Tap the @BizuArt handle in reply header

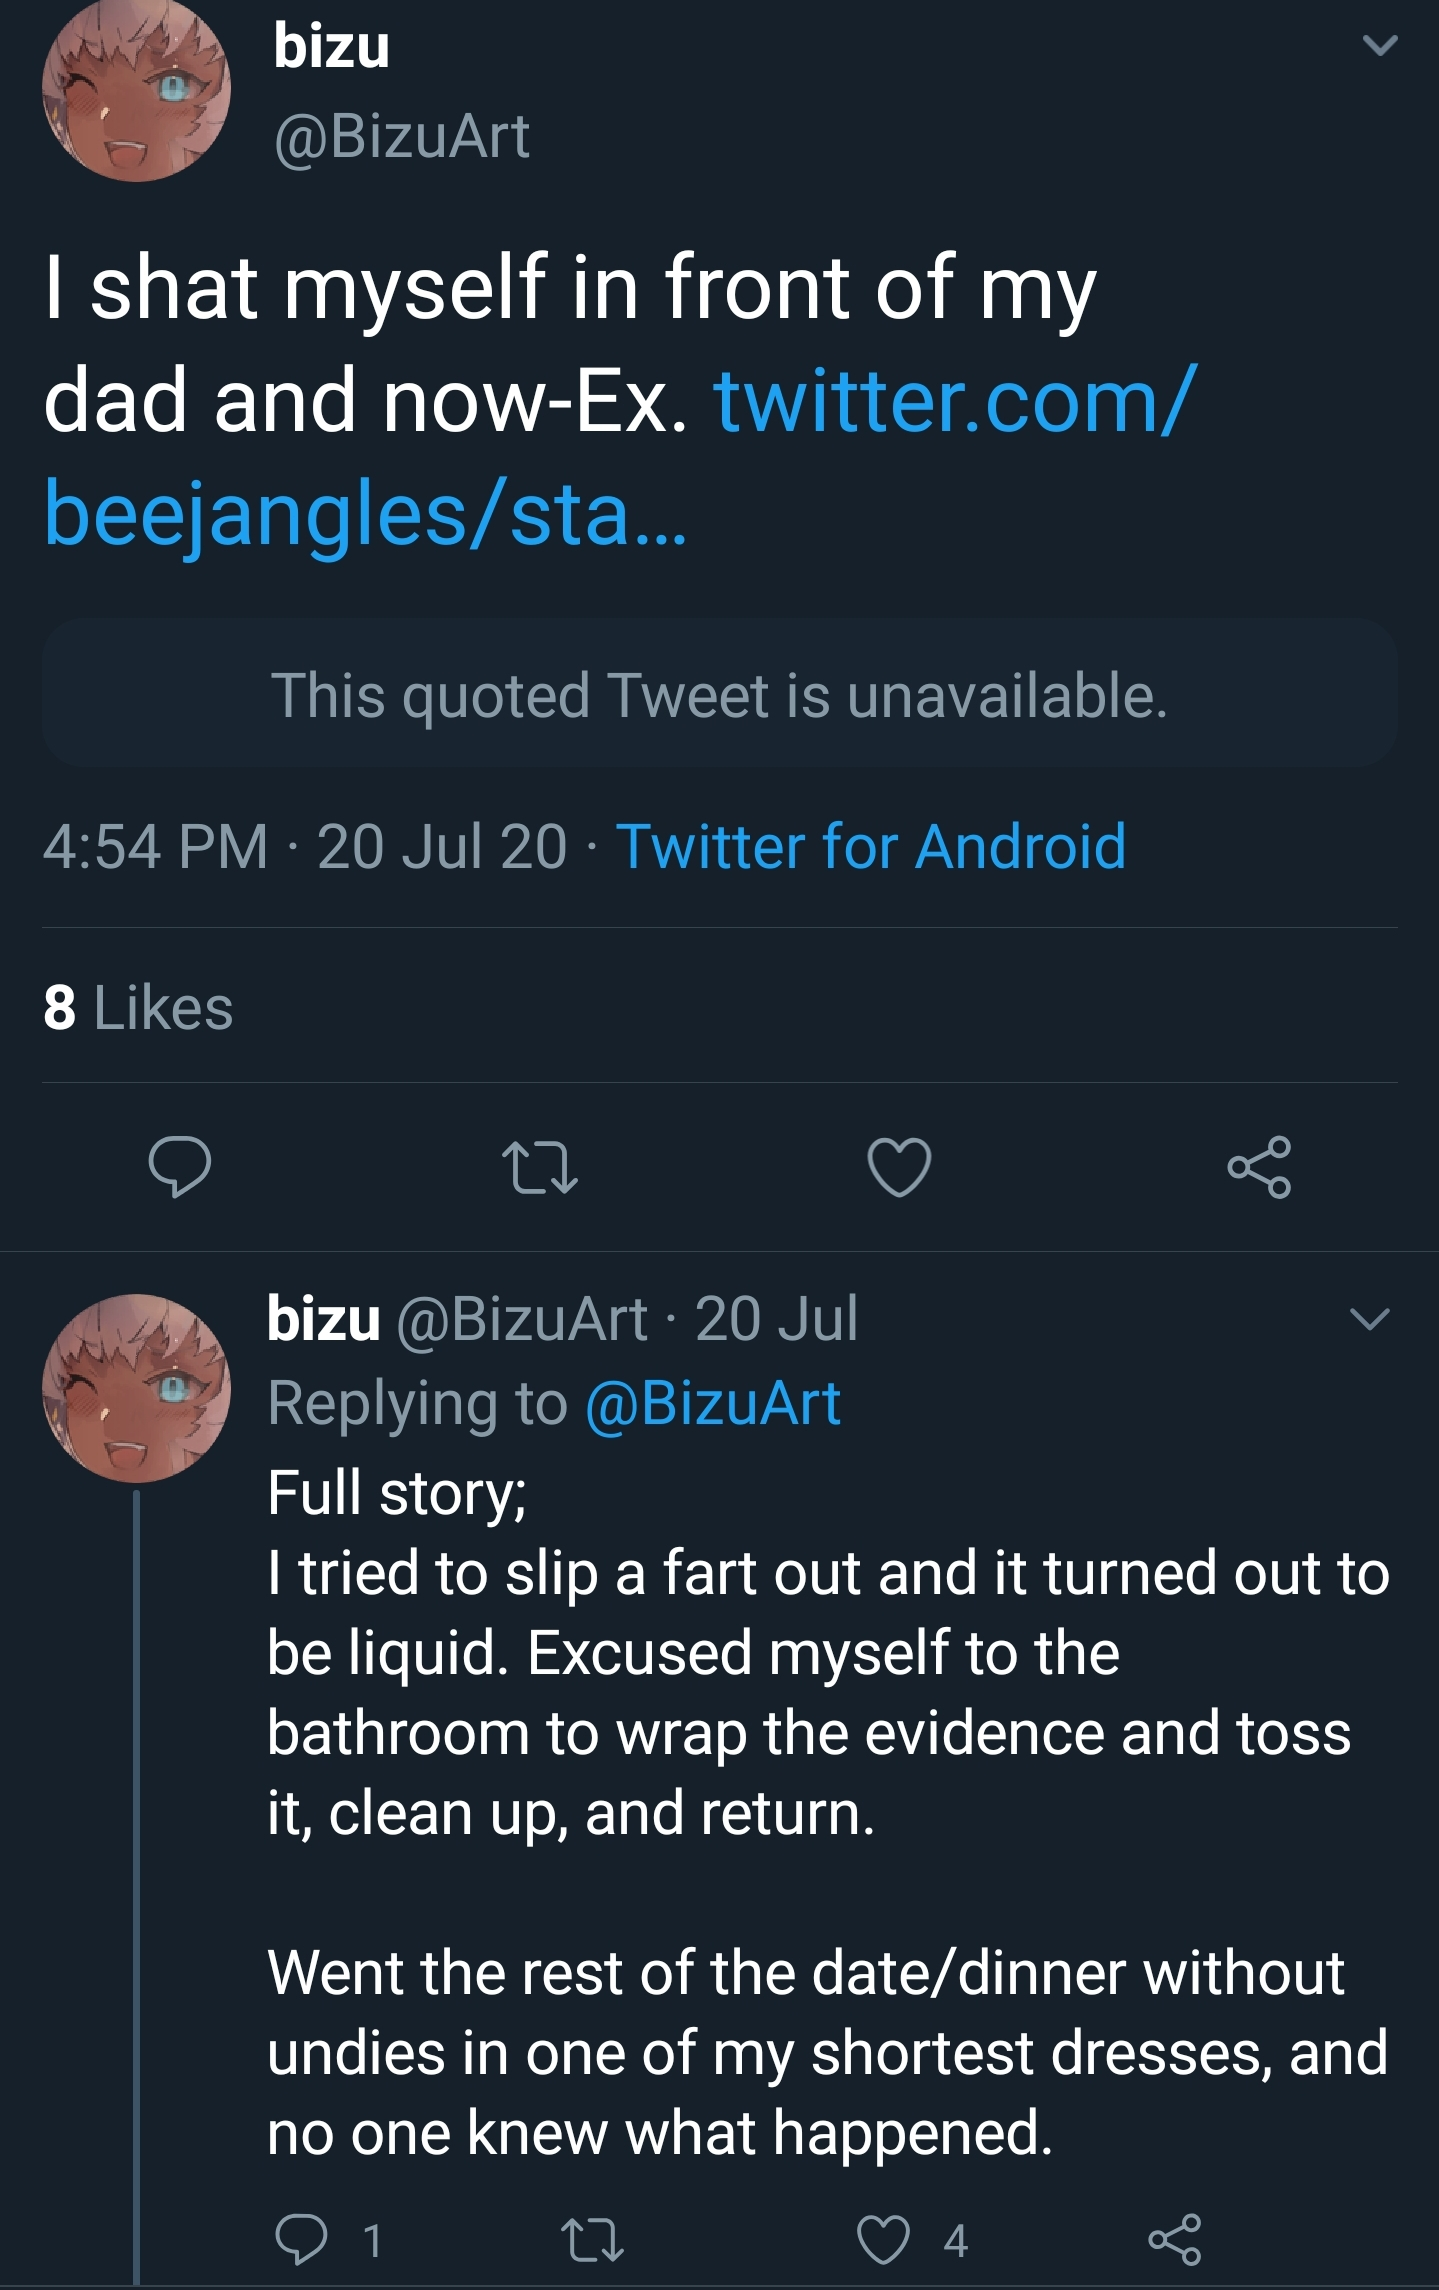tap(522, 1319)
